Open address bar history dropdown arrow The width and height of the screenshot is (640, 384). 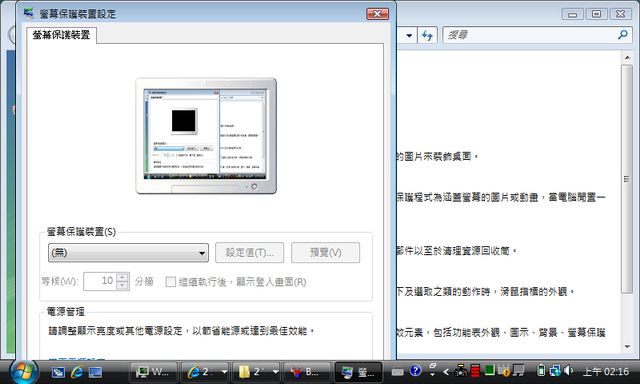pos(409,35)
